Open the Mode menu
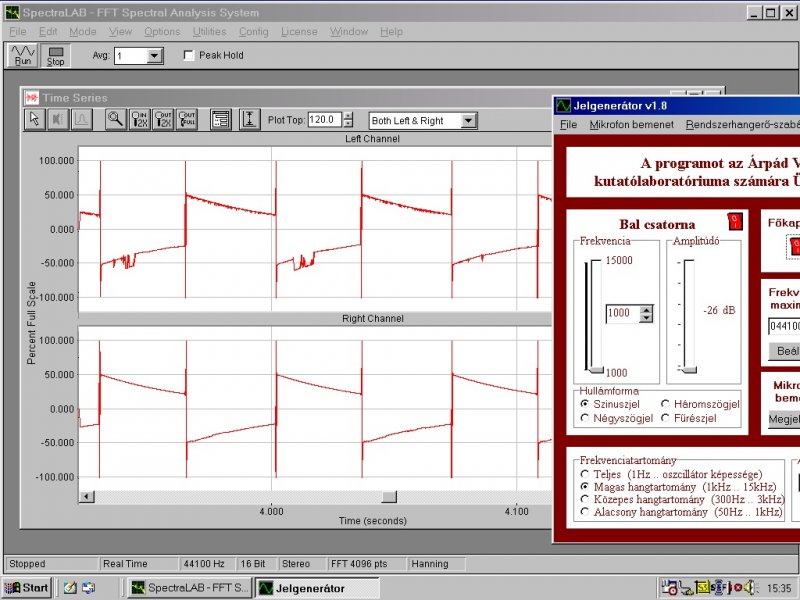This screenshot has width=800, height=600. 83,32
